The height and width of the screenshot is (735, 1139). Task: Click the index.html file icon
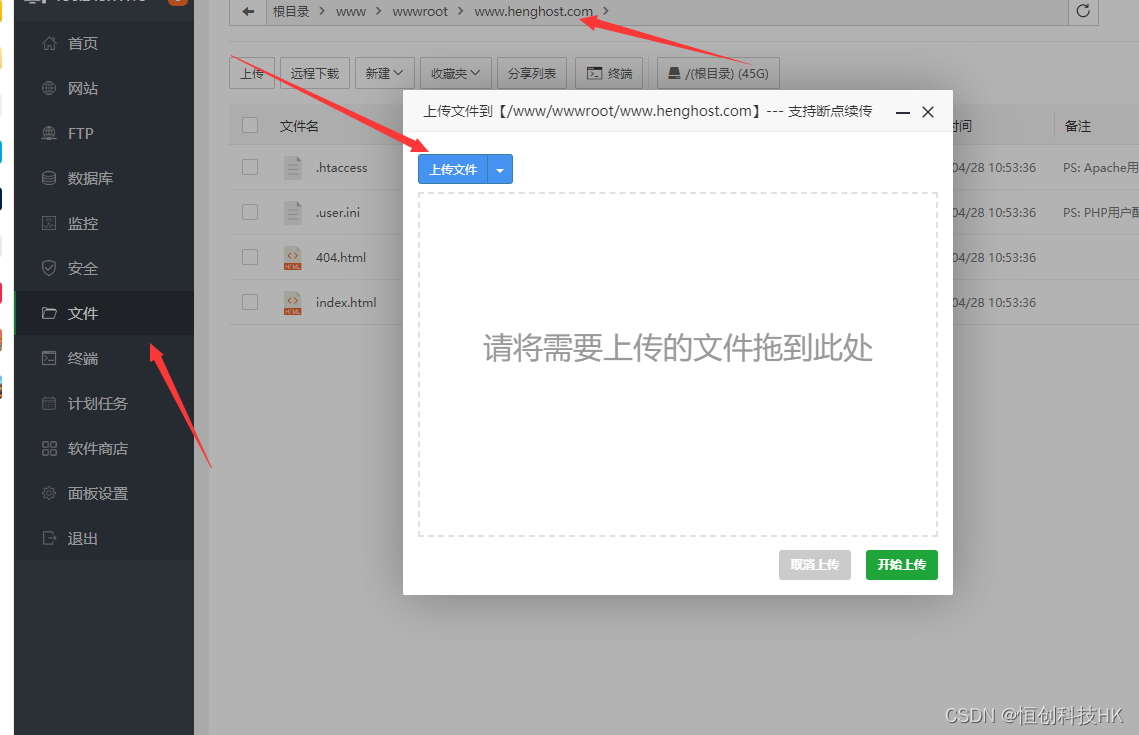click(292, 303)
